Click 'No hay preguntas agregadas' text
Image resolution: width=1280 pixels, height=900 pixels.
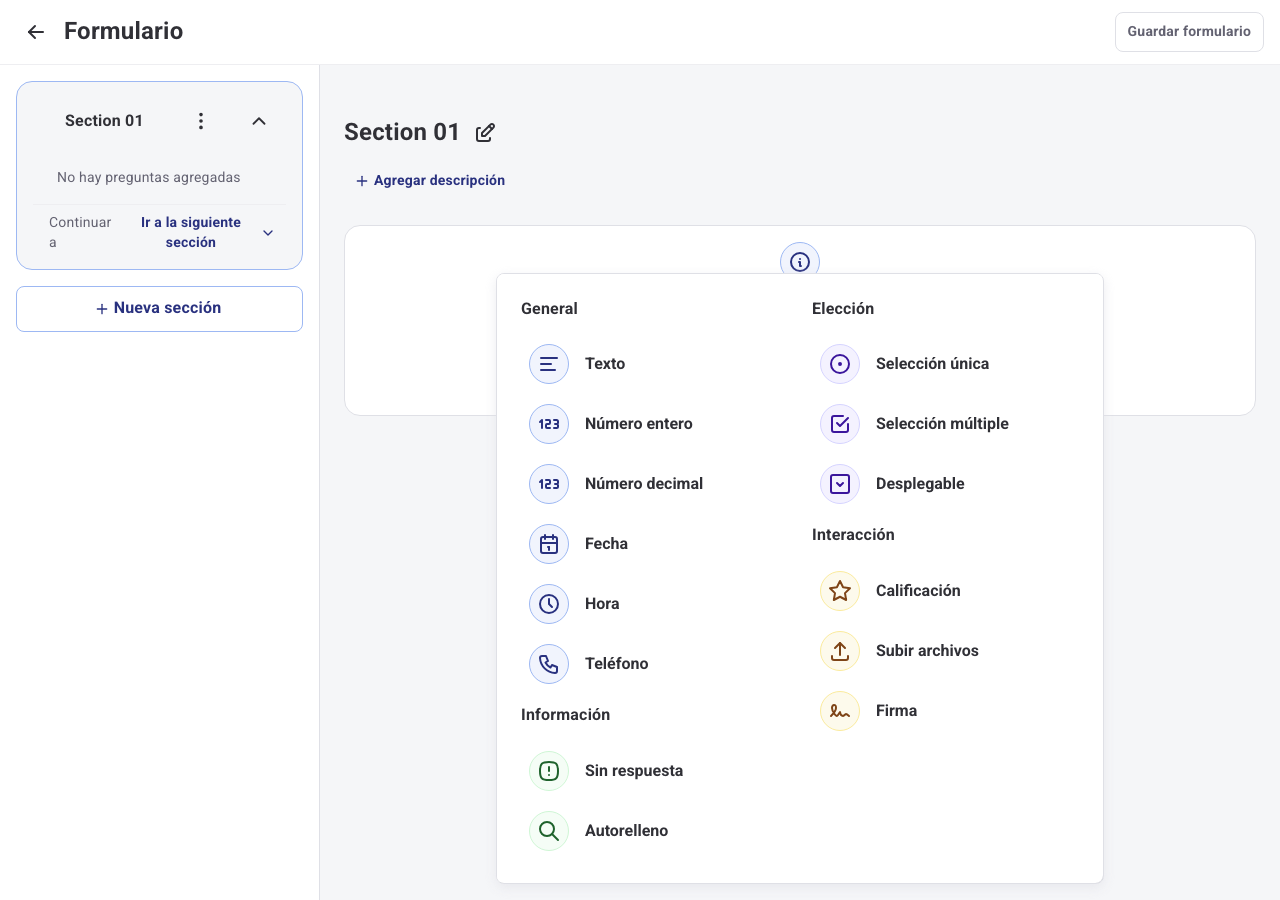click(149, 177)
